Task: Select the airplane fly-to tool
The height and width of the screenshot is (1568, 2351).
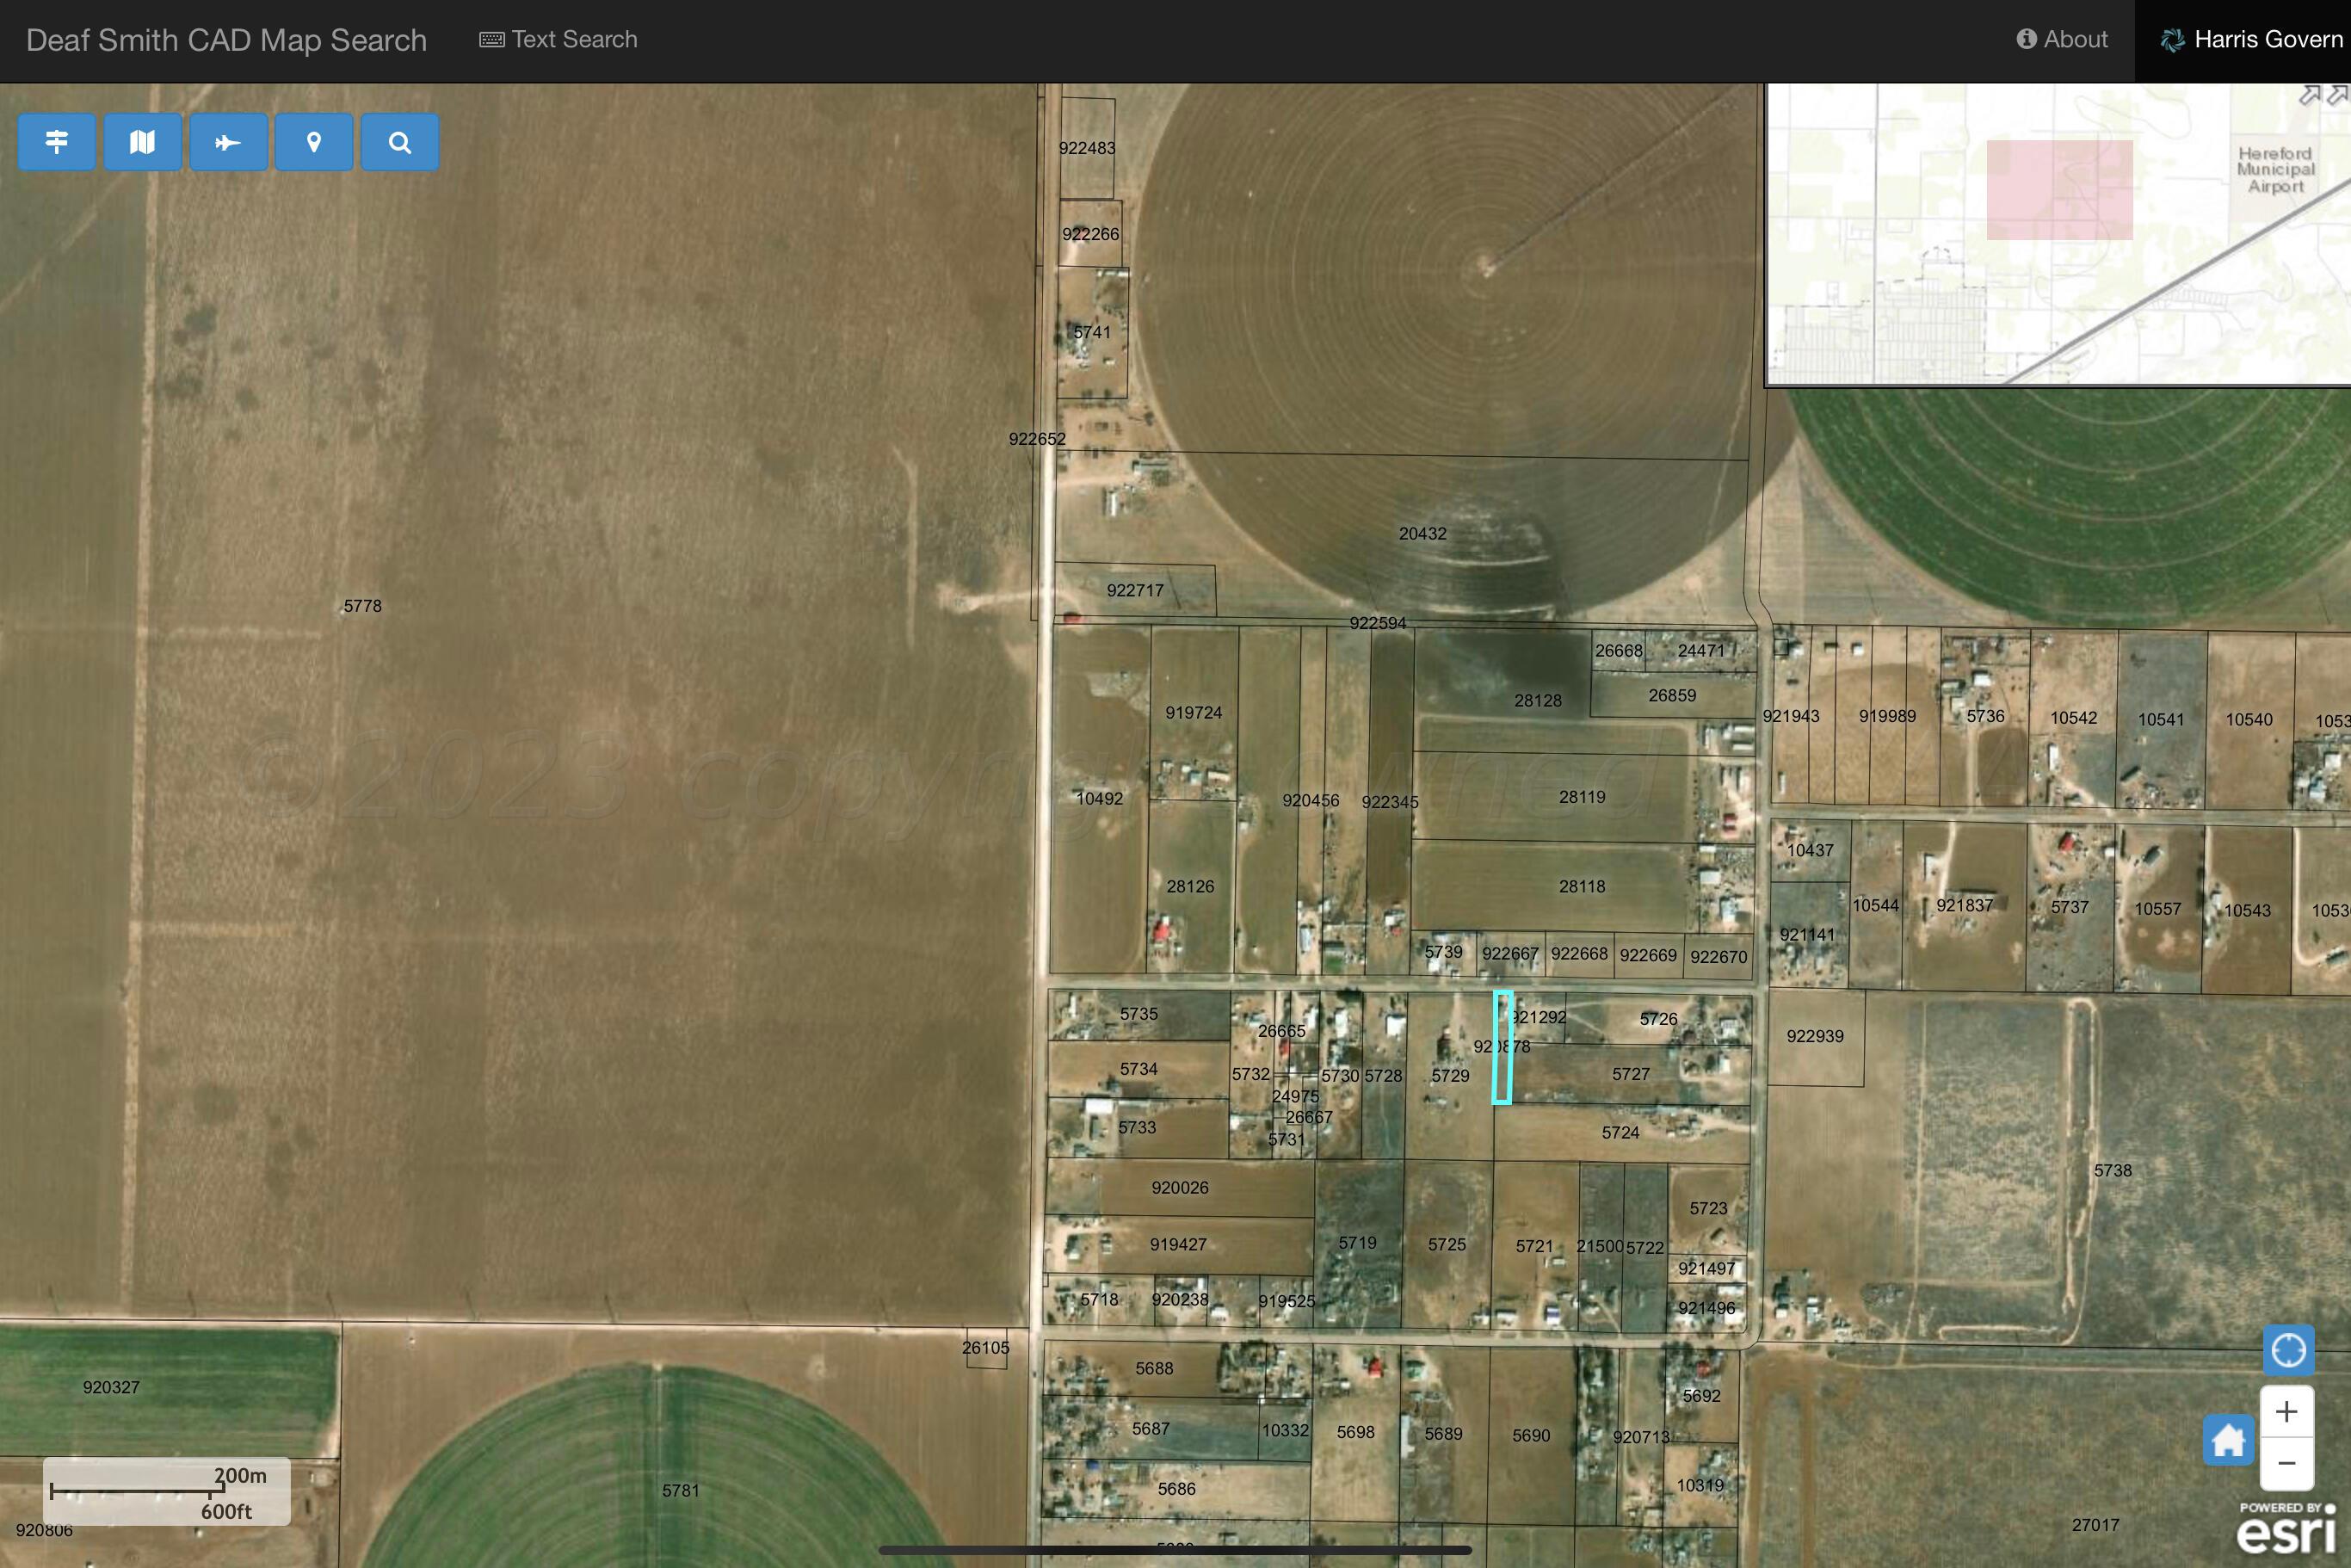Action: pyautogui.click(x=228, y=142)
